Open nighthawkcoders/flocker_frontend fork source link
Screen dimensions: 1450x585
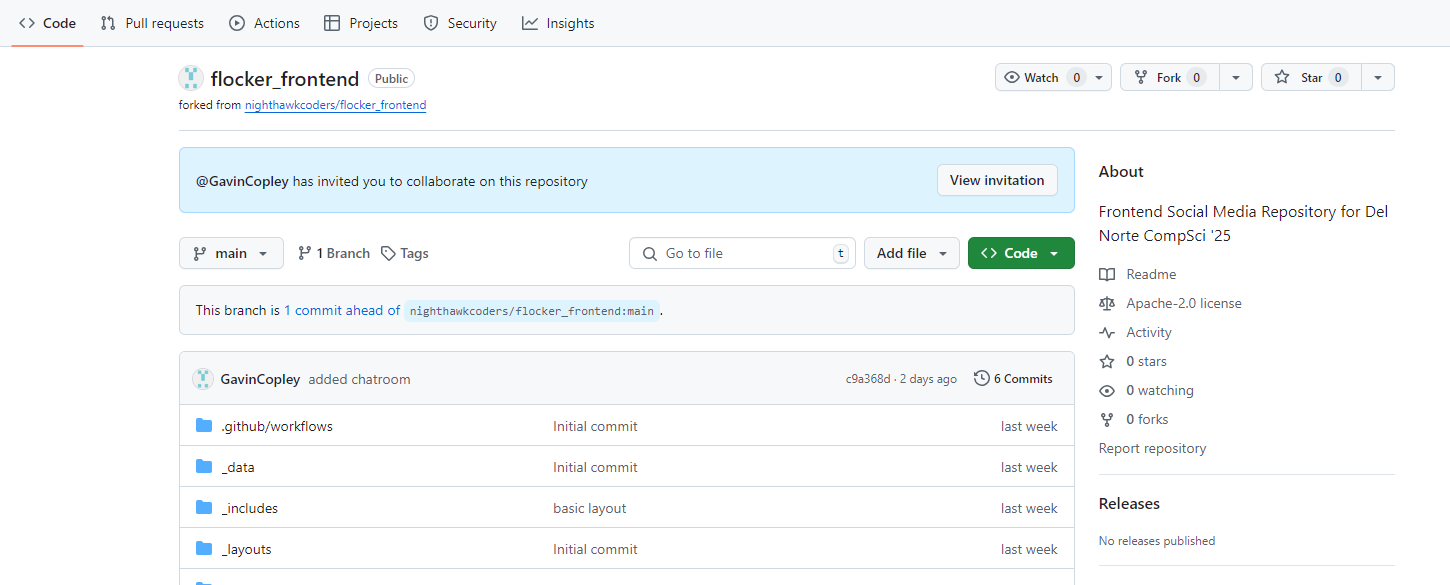[x=335, y=105]
